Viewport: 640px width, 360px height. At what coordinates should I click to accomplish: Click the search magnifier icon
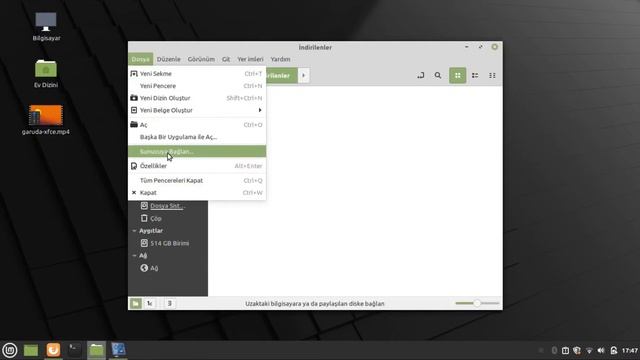click(438, 76)
